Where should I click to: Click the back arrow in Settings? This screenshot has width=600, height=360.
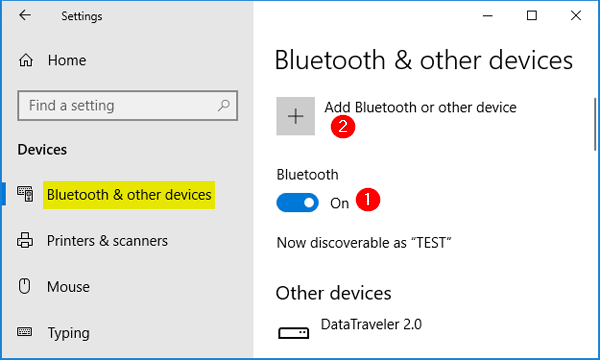(x=25, y=15)
